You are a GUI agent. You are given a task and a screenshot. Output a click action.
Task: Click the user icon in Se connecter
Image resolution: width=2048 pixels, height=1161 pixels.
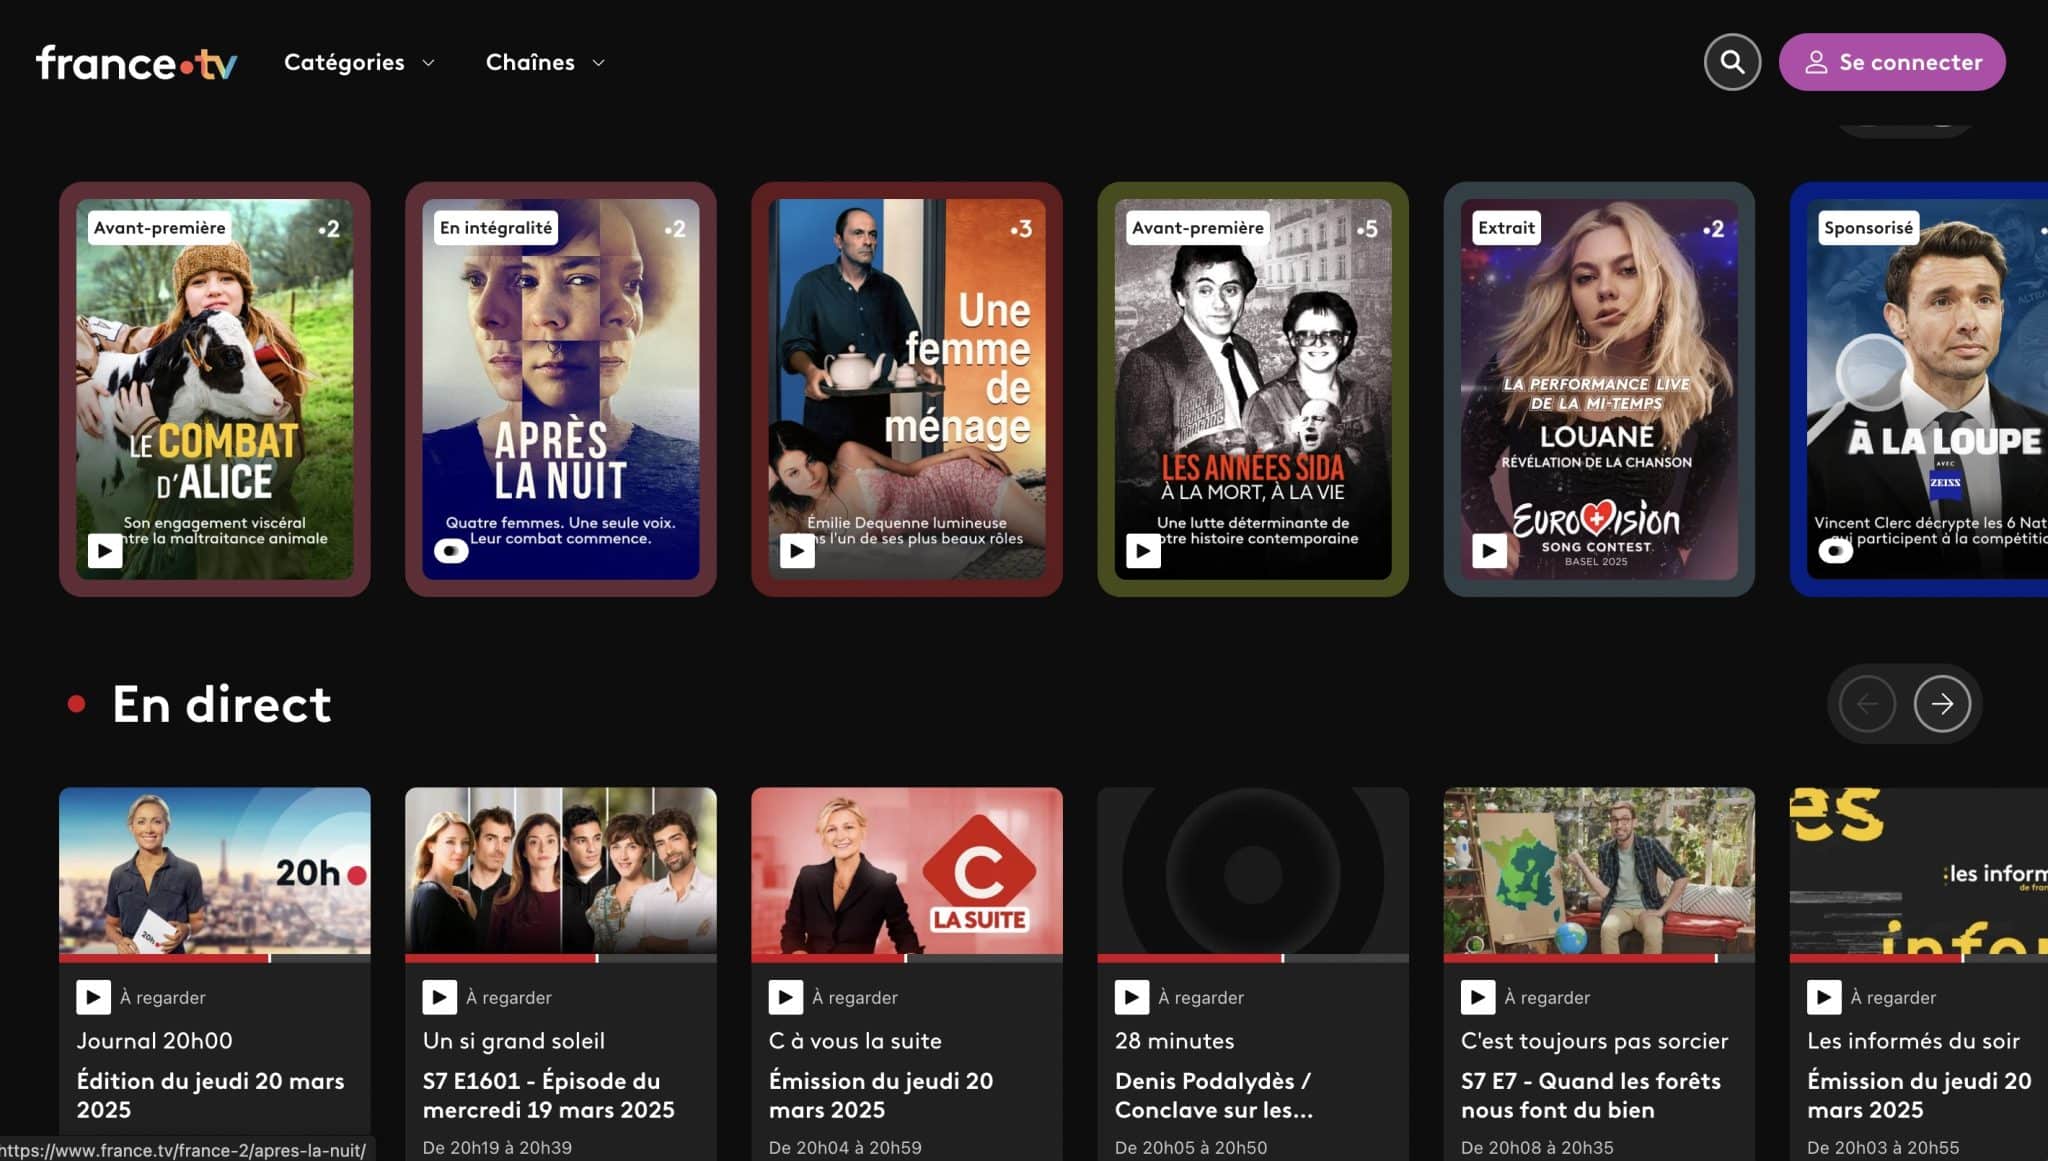pos(1816,62)
